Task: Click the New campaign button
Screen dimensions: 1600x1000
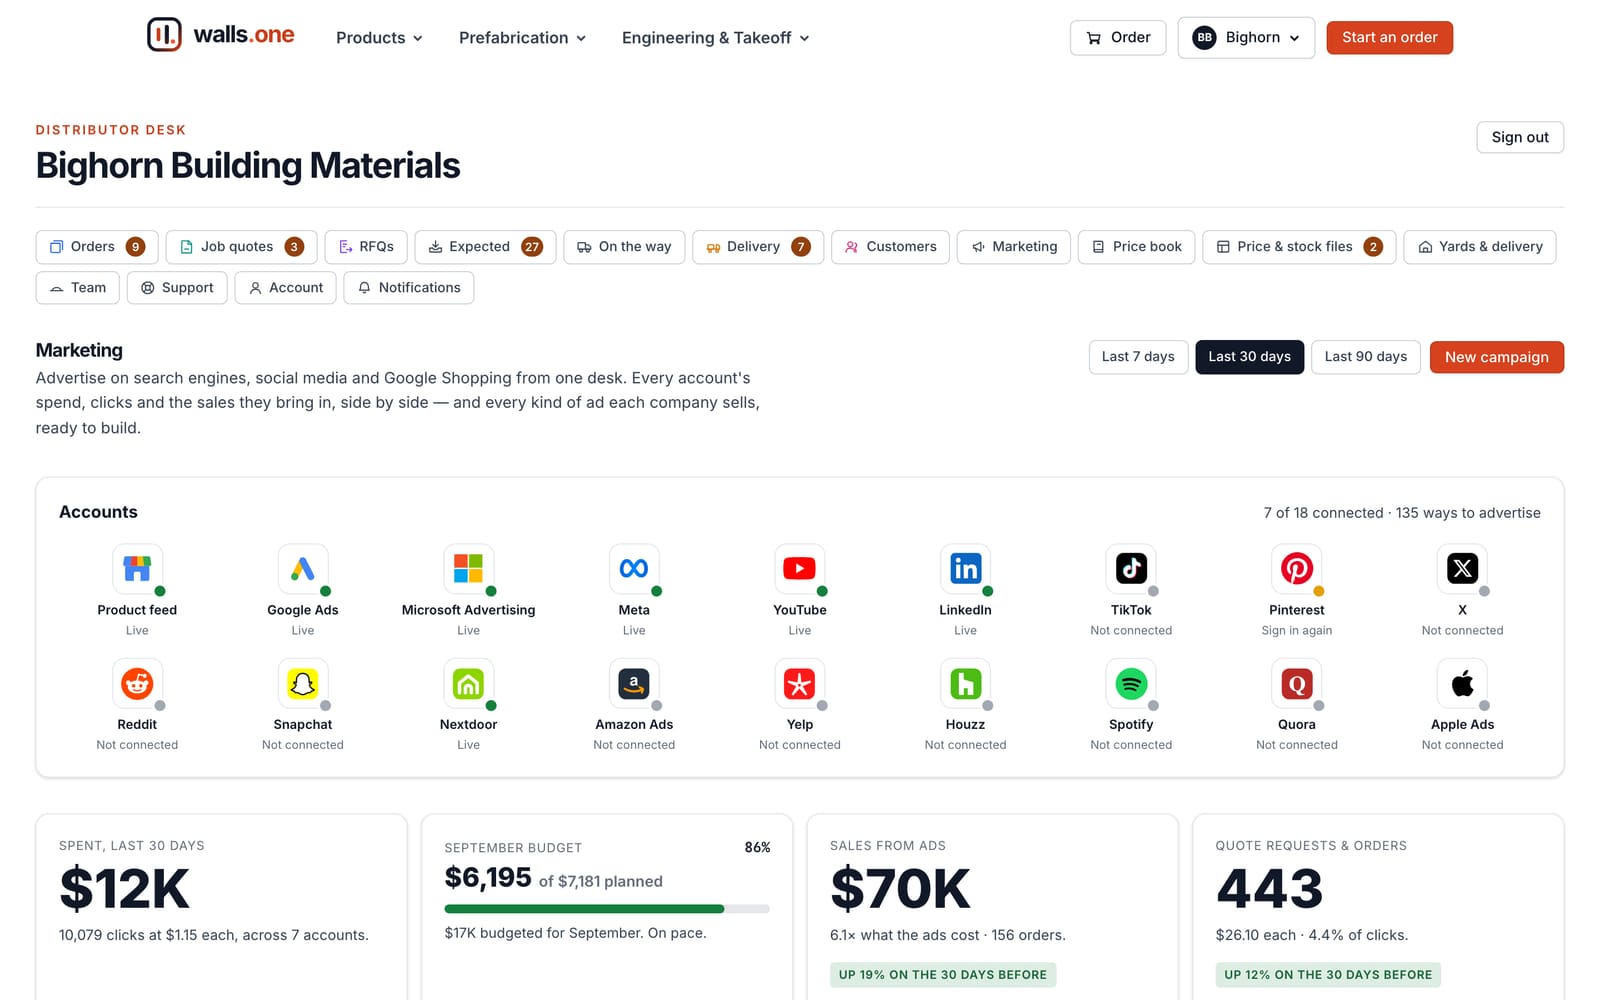Action: pos(1496,357)
